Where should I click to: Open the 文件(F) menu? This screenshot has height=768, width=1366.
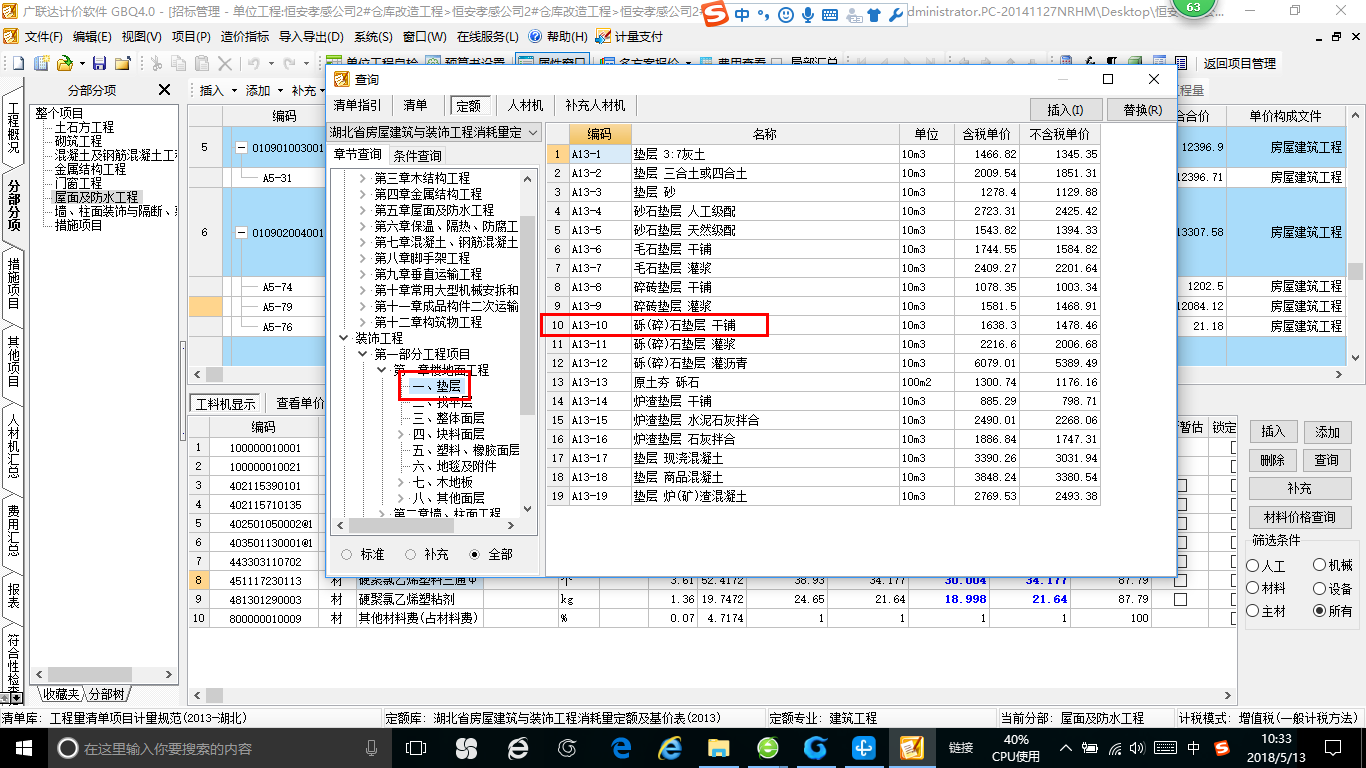tap(43, 36)
